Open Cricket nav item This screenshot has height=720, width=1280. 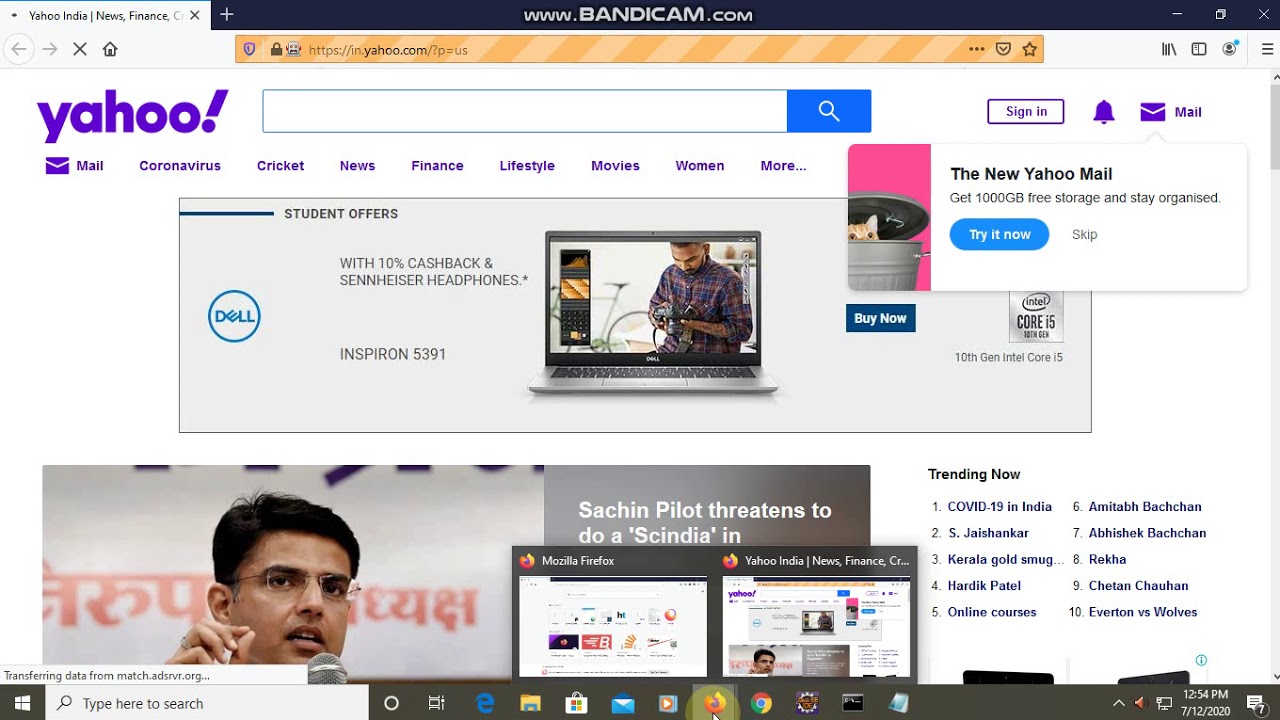point(280,166)
